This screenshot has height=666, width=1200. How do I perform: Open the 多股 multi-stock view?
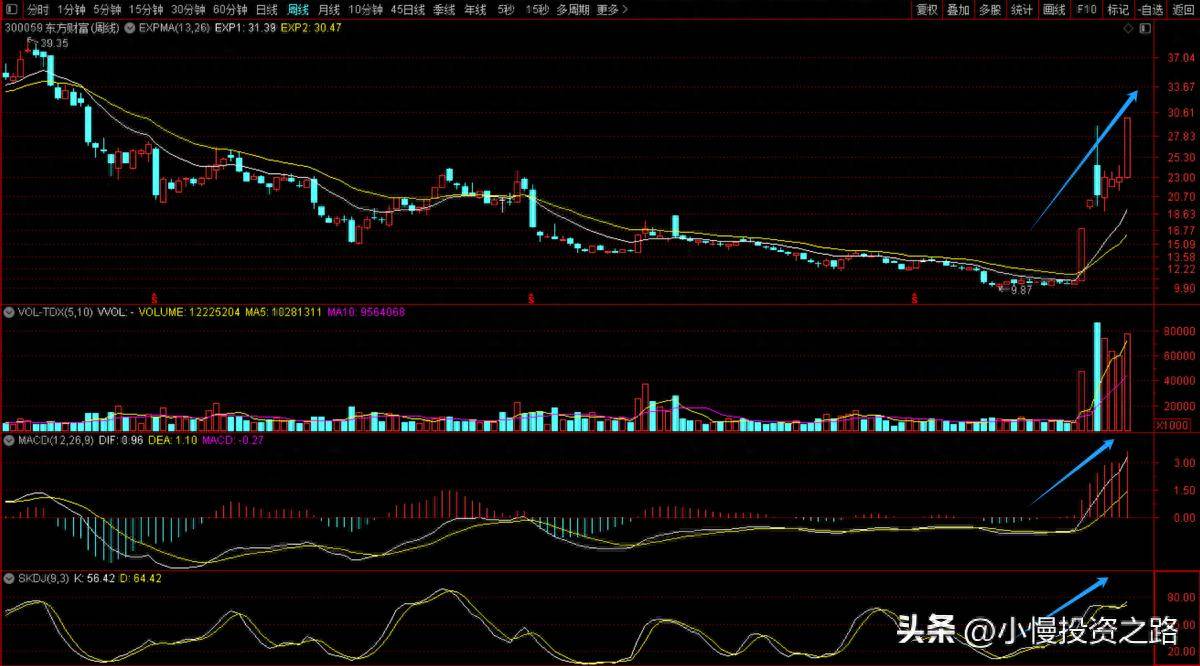tap(990, 9)
